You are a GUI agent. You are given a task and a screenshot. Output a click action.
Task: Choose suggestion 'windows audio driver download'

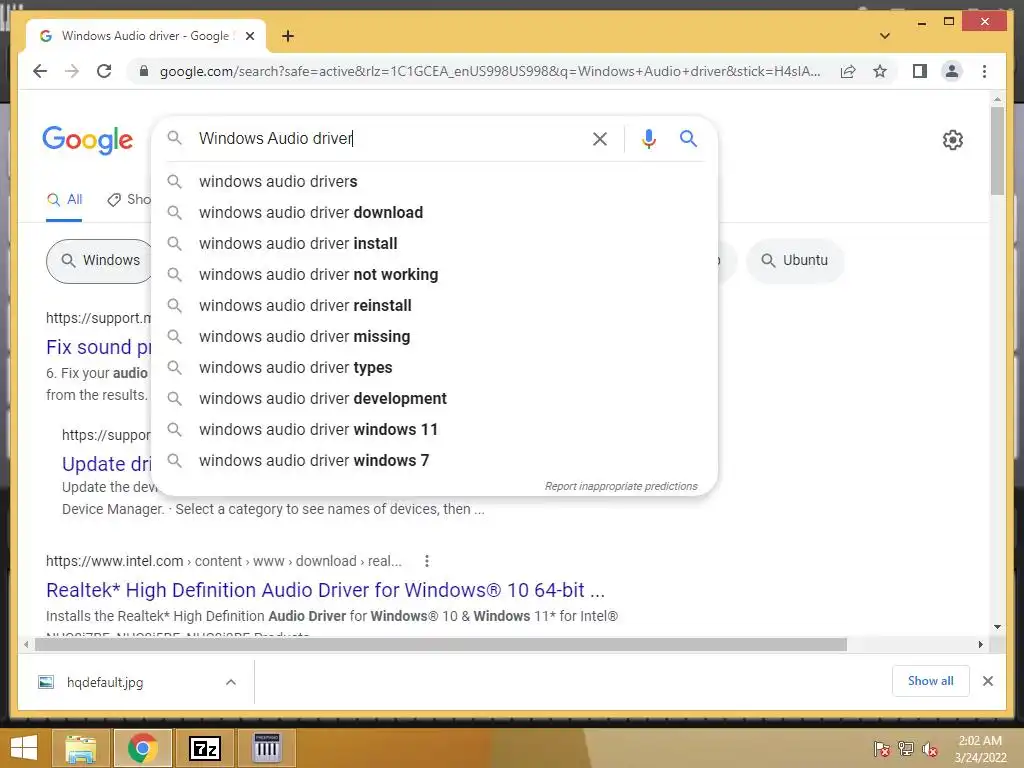(434, 212)
